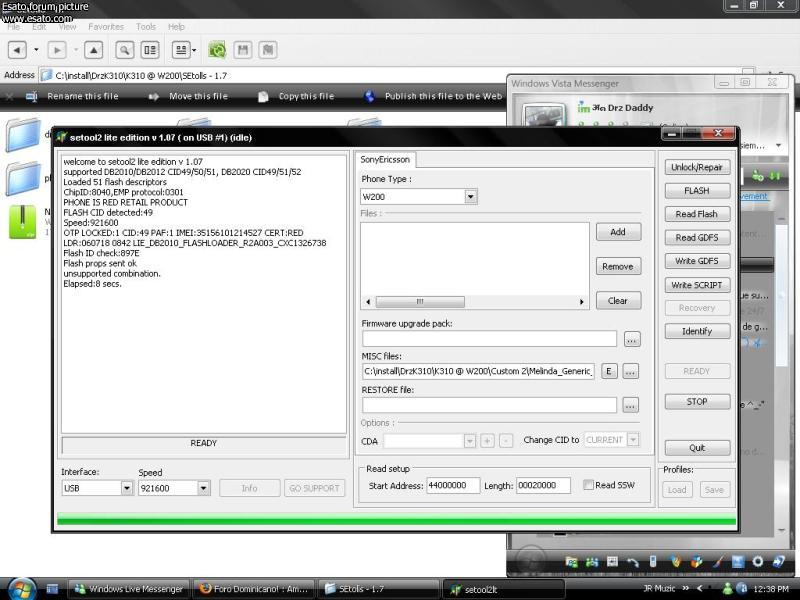Click the Files list horizontal scrollbar
The width and height of the screenshot is (800, 600).
click(x=475, y=301)
